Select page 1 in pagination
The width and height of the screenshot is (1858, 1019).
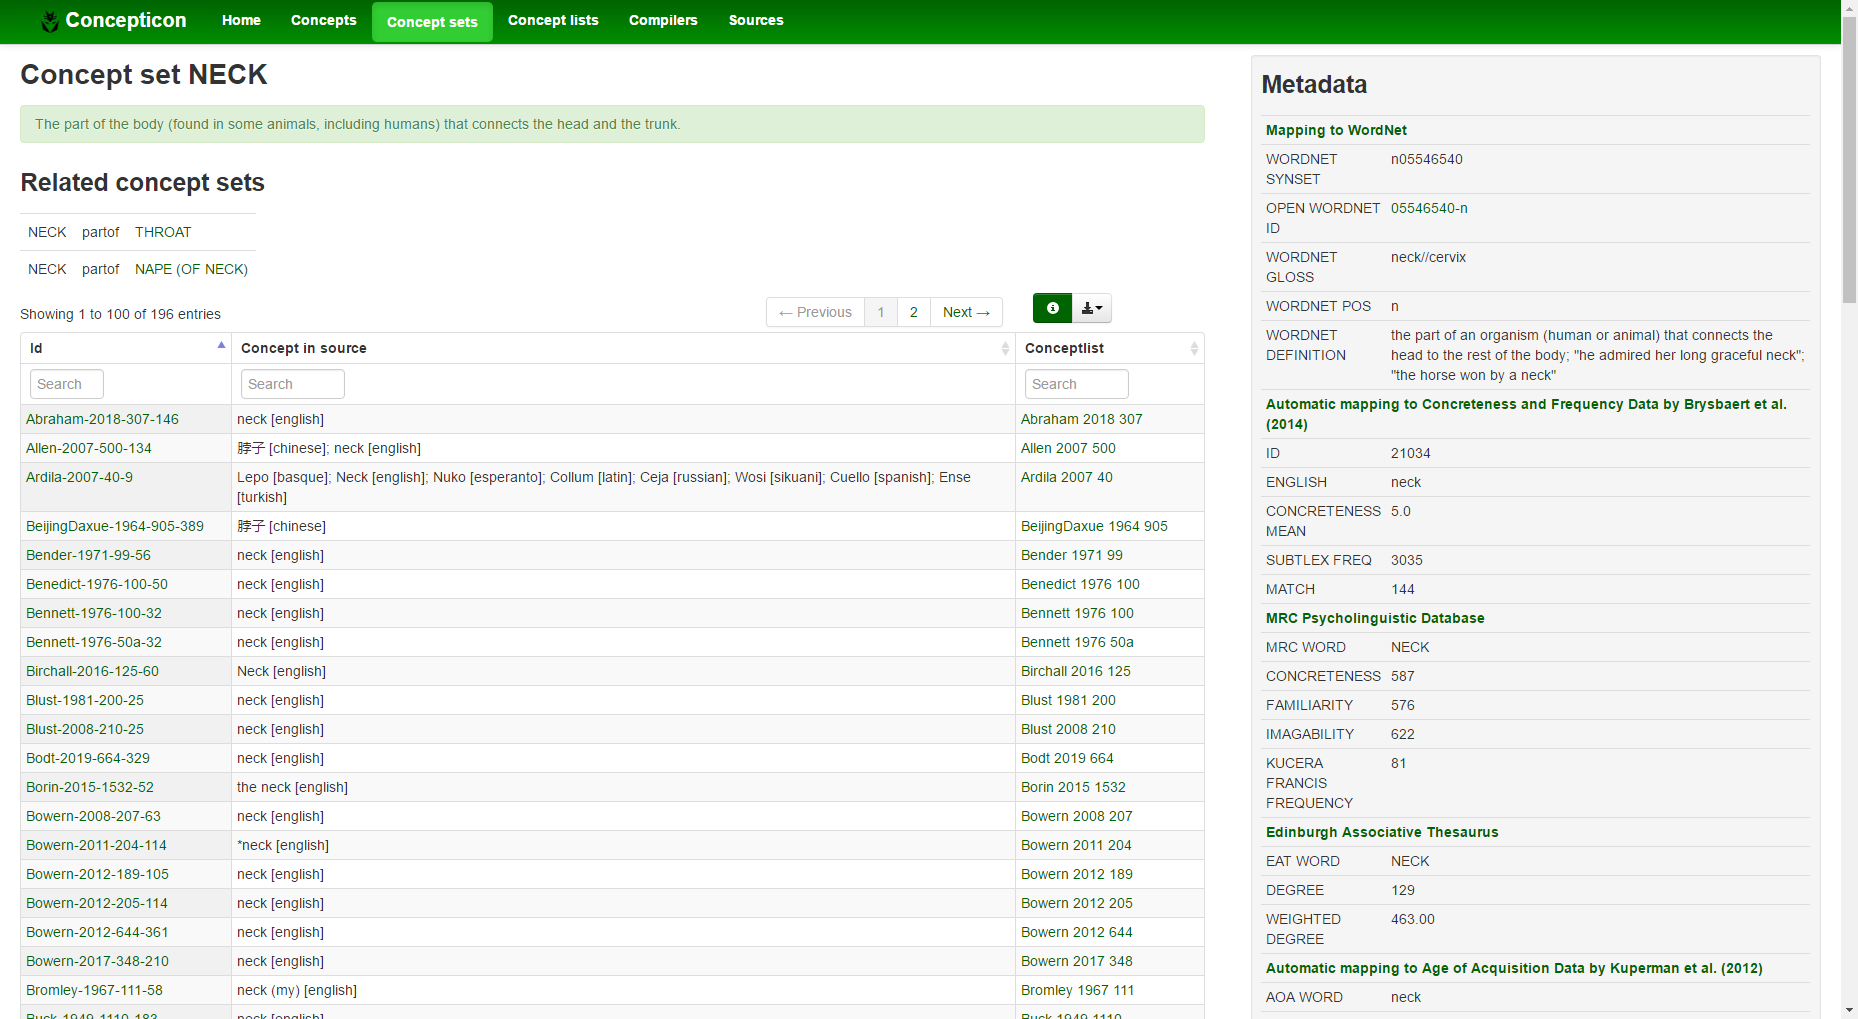881,312
